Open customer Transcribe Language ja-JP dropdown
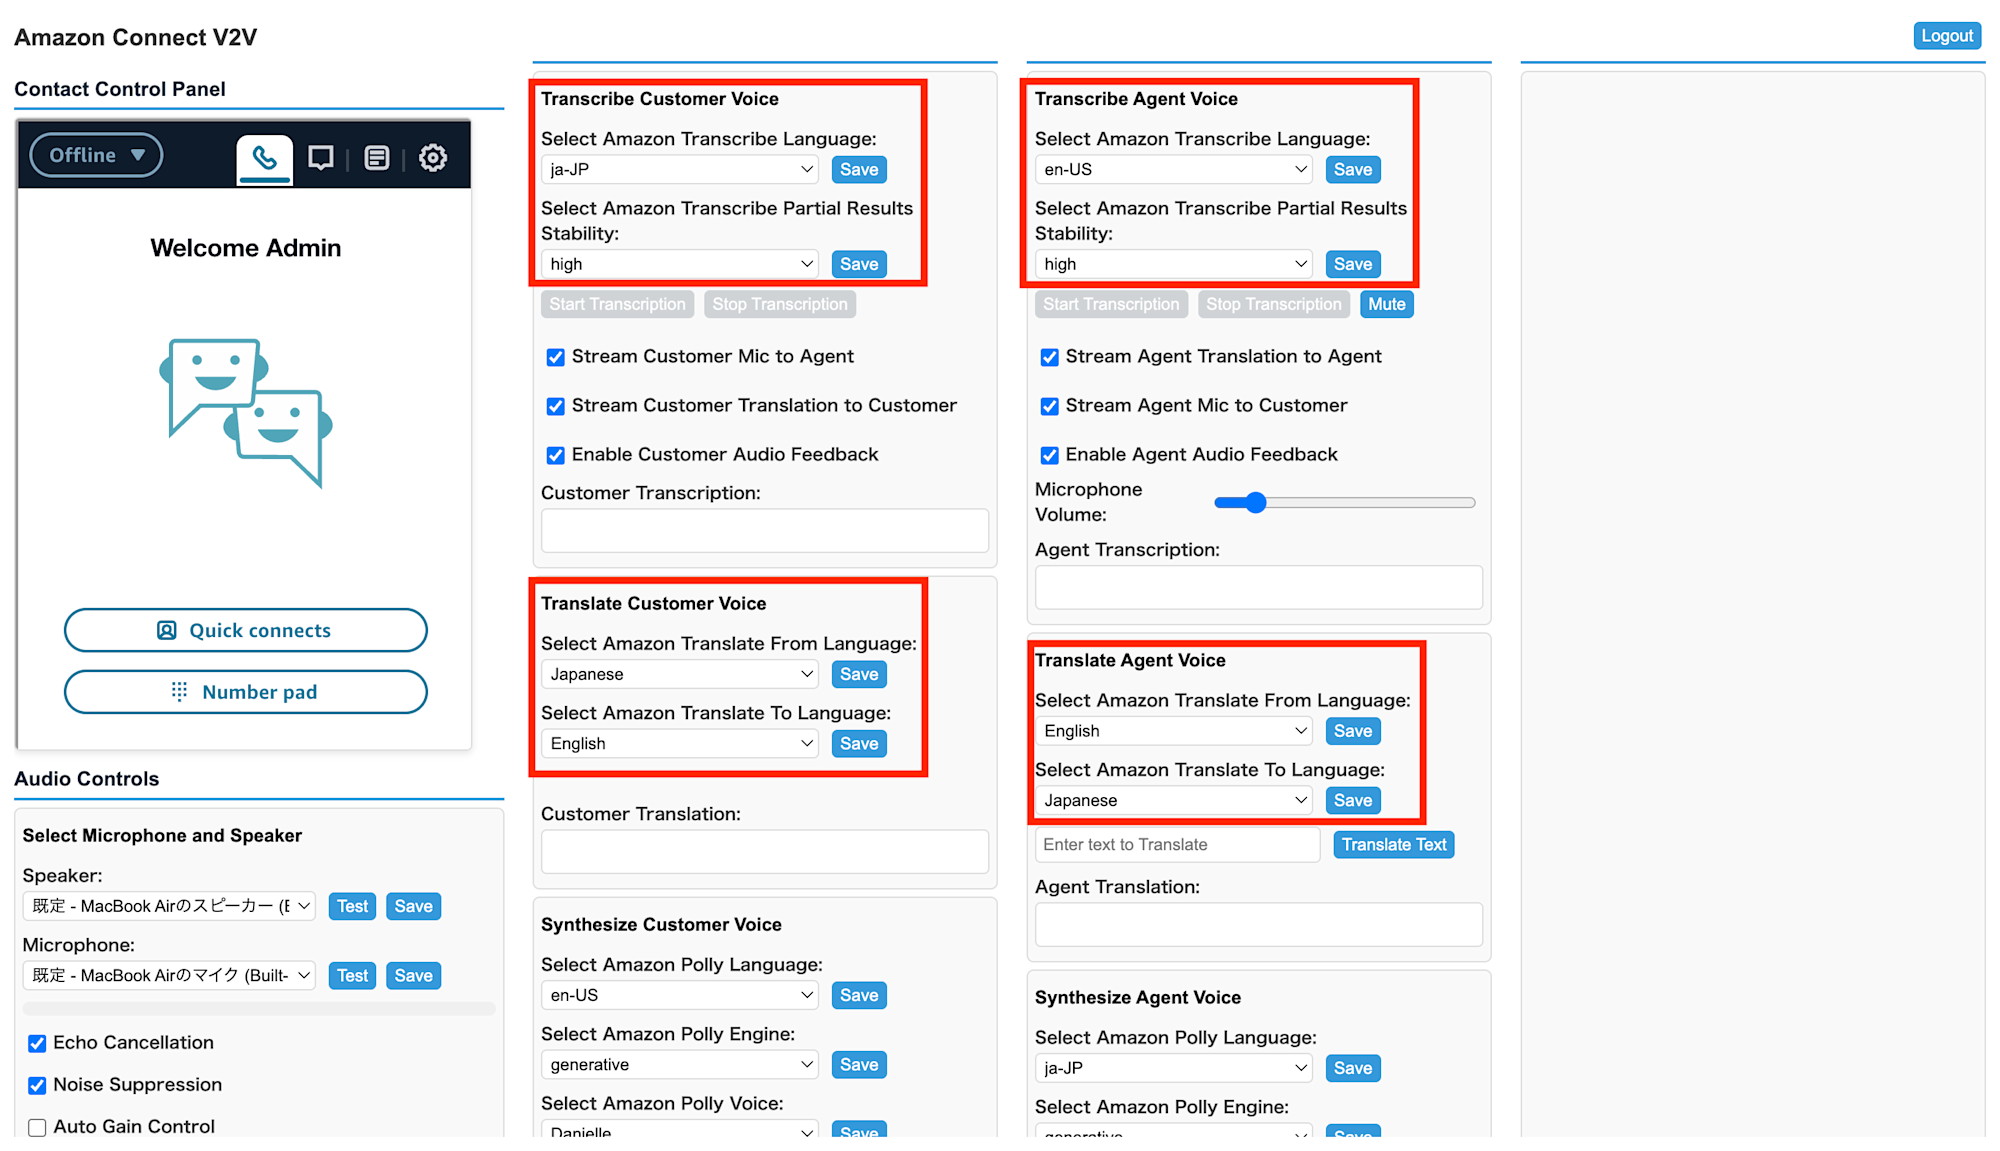Screen dimensions: 2000x1151 [680, 170]
